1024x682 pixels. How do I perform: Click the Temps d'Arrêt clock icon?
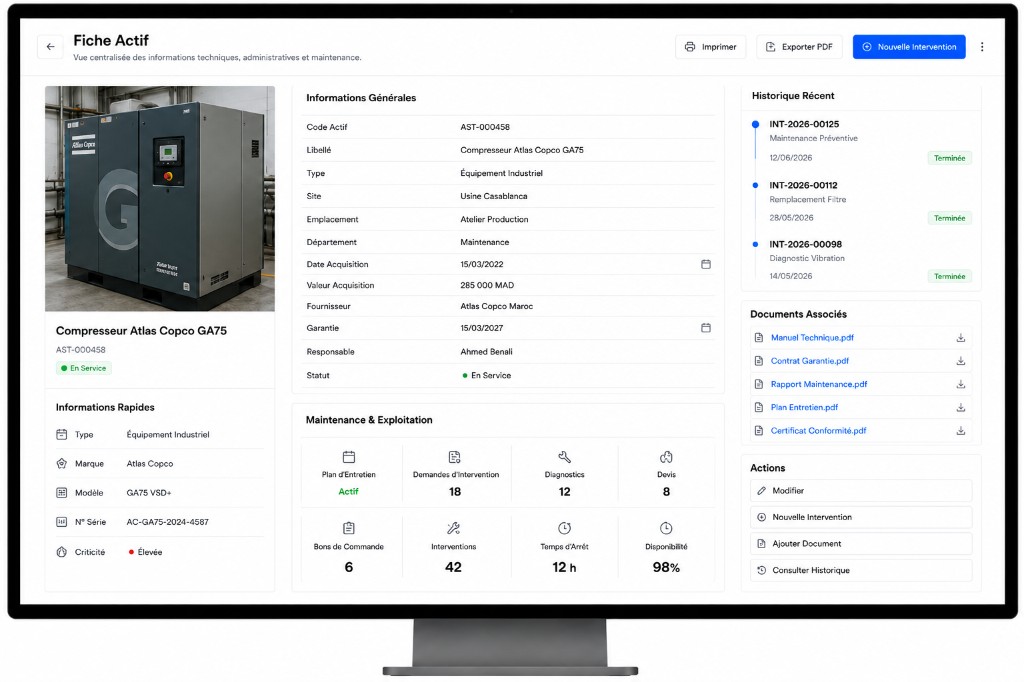(564, 528)
